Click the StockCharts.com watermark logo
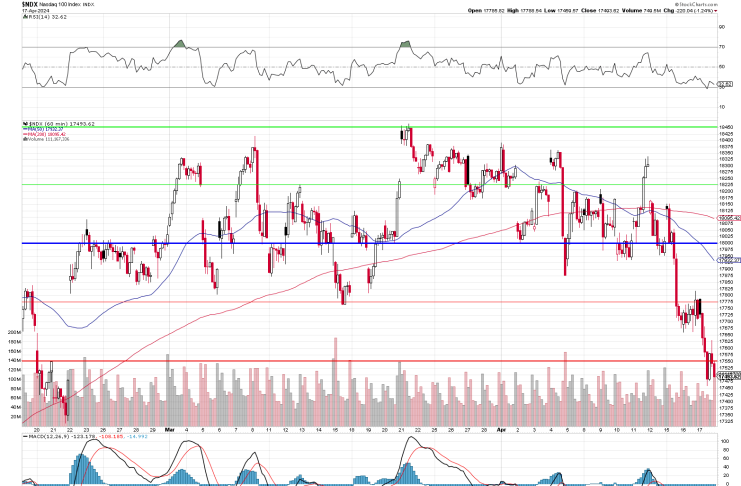The height and width of the screenshot is (486, 741). [x=713, y=4]
